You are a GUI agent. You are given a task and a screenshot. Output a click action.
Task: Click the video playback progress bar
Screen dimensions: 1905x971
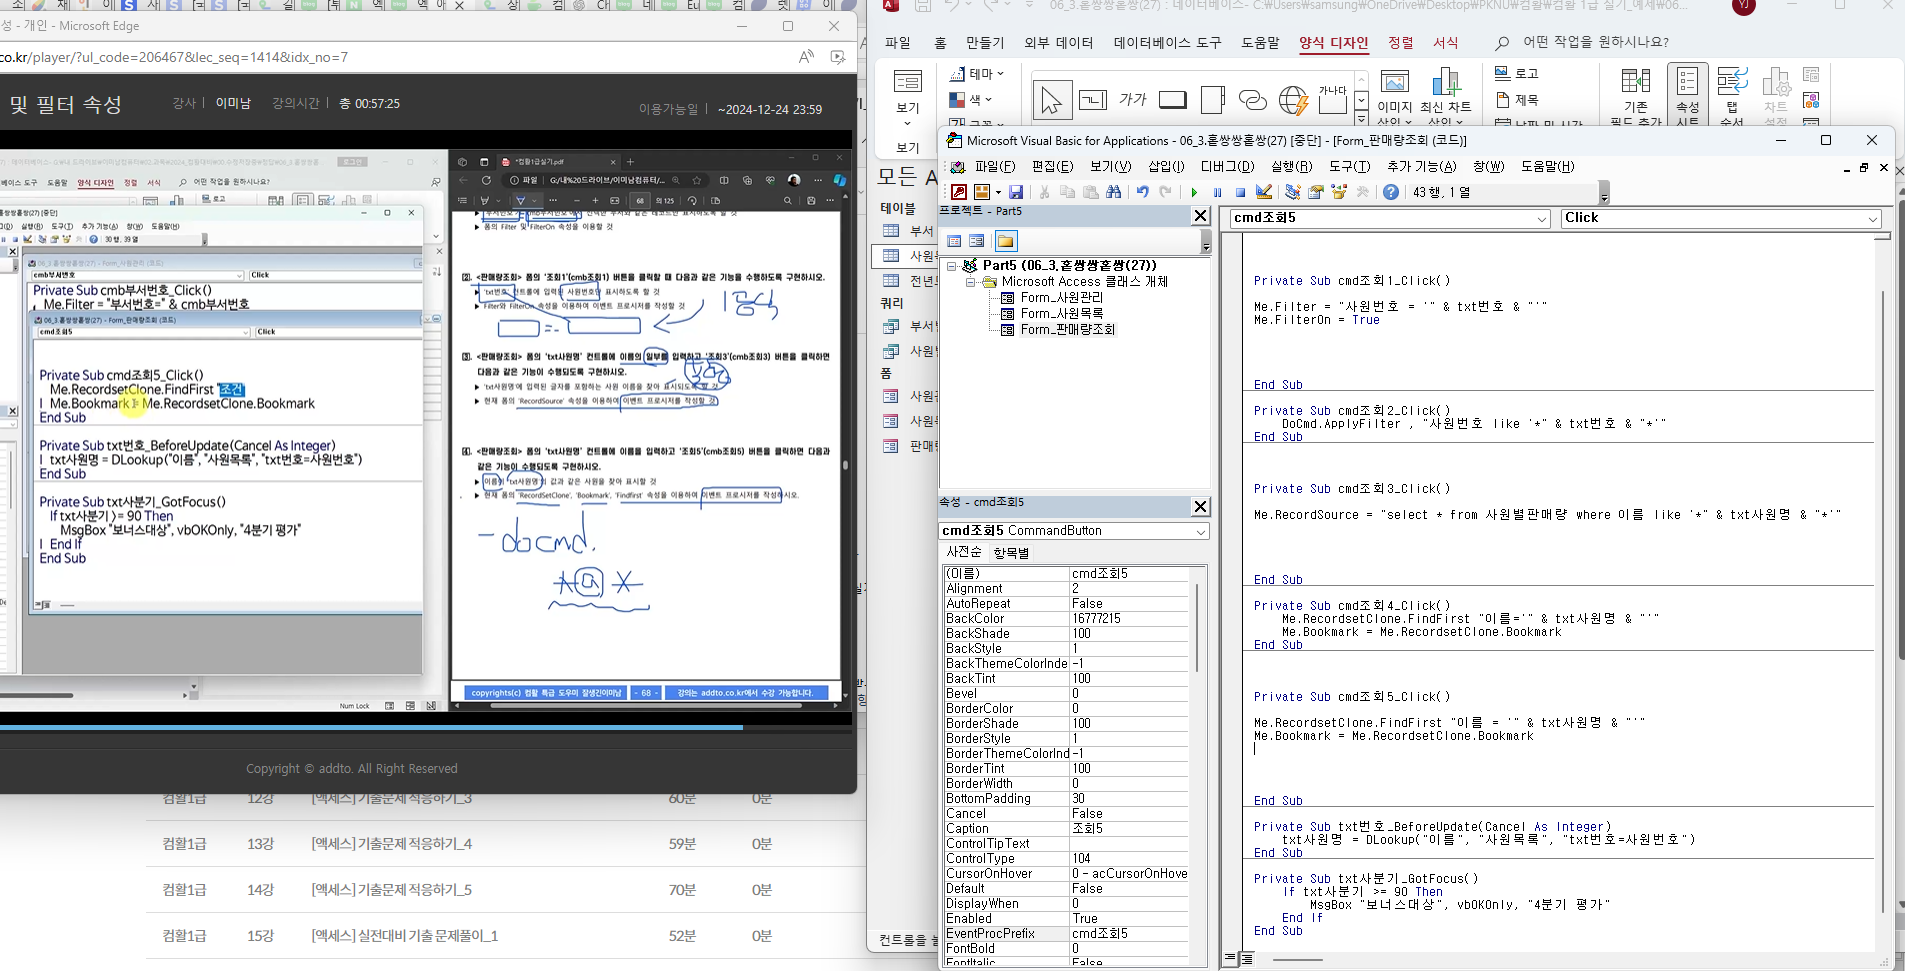pos(400,728)
